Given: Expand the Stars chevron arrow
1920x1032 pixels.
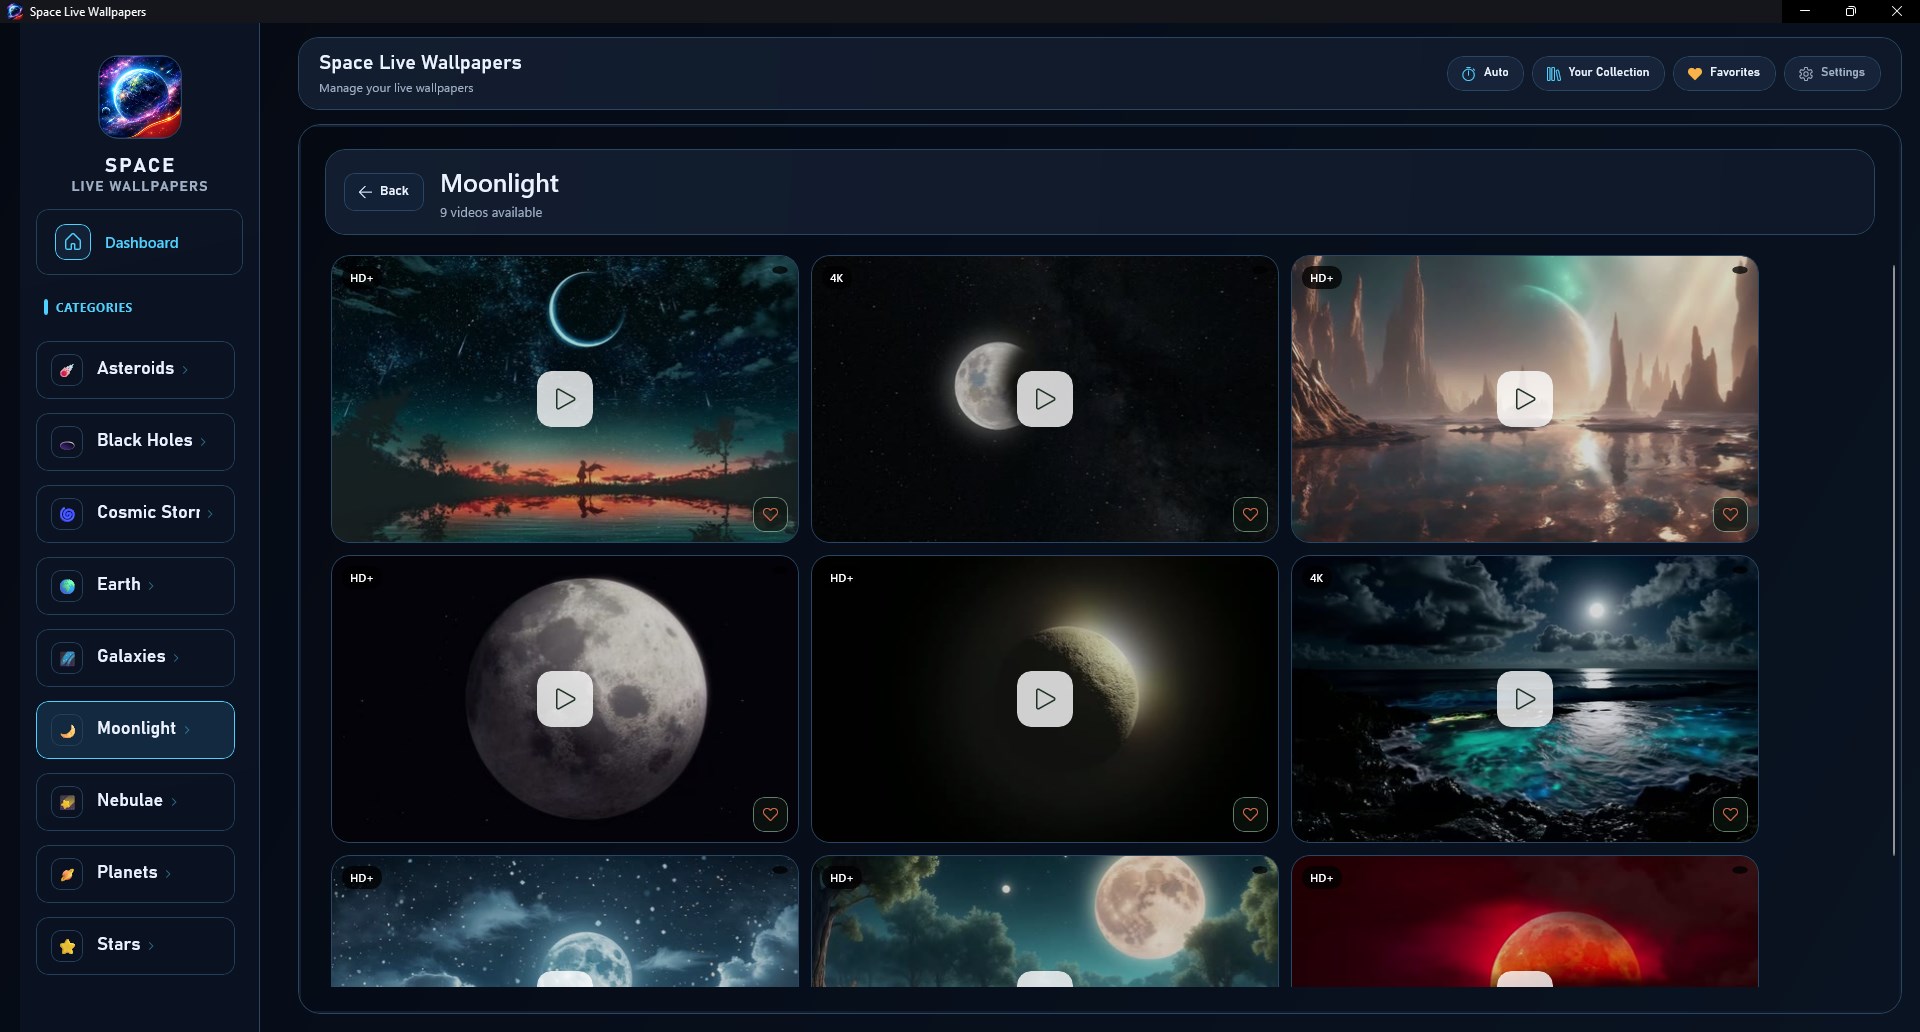Looking at the screenshot, I should (x=151, y=946).
